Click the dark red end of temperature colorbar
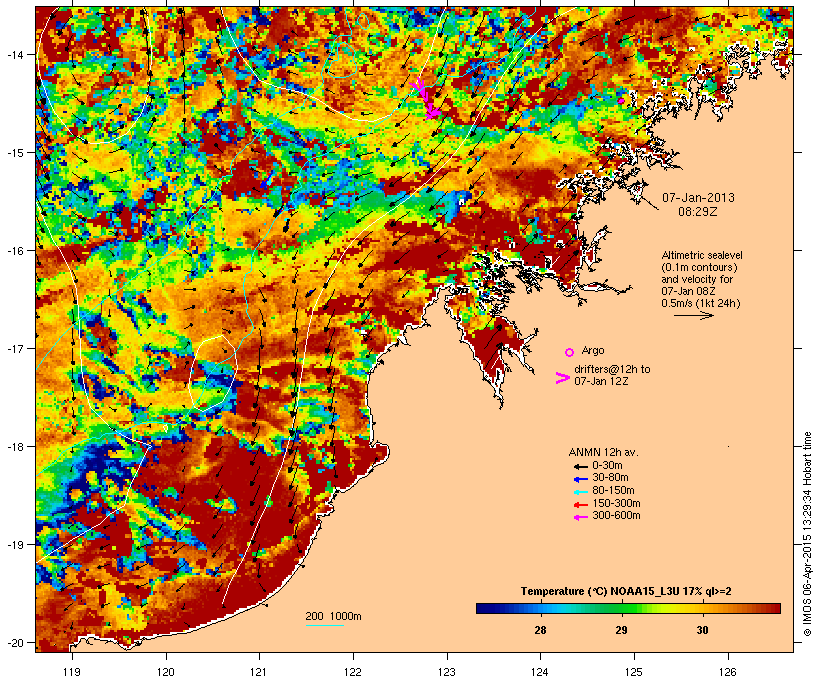 (775, 608)
